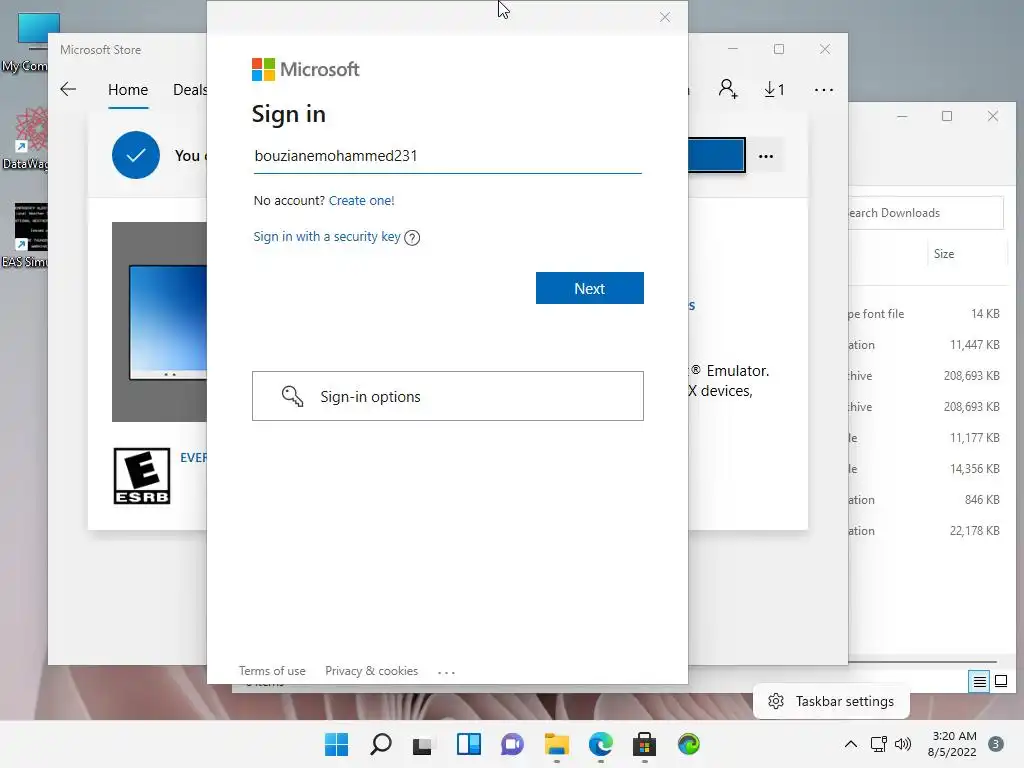Select DataWag desktop shortcut
Viewport: 1024px width, 768px height.
[26, 139]
